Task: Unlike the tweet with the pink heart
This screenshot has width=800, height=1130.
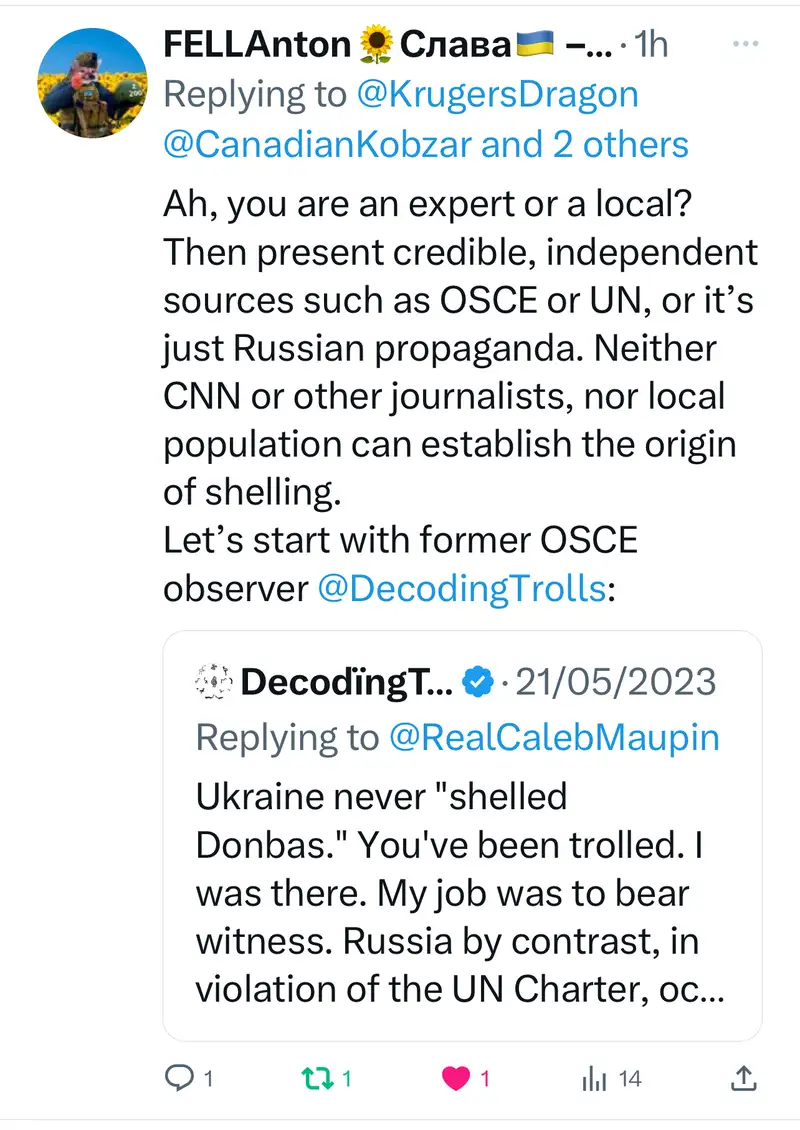Action: point(456,1079)
